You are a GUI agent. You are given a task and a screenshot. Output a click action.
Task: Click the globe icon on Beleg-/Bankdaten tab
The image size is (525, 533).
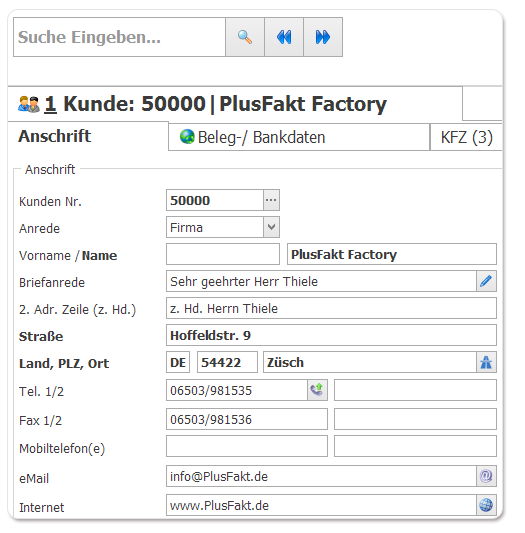pyautogui.click(x=187, y=137)
